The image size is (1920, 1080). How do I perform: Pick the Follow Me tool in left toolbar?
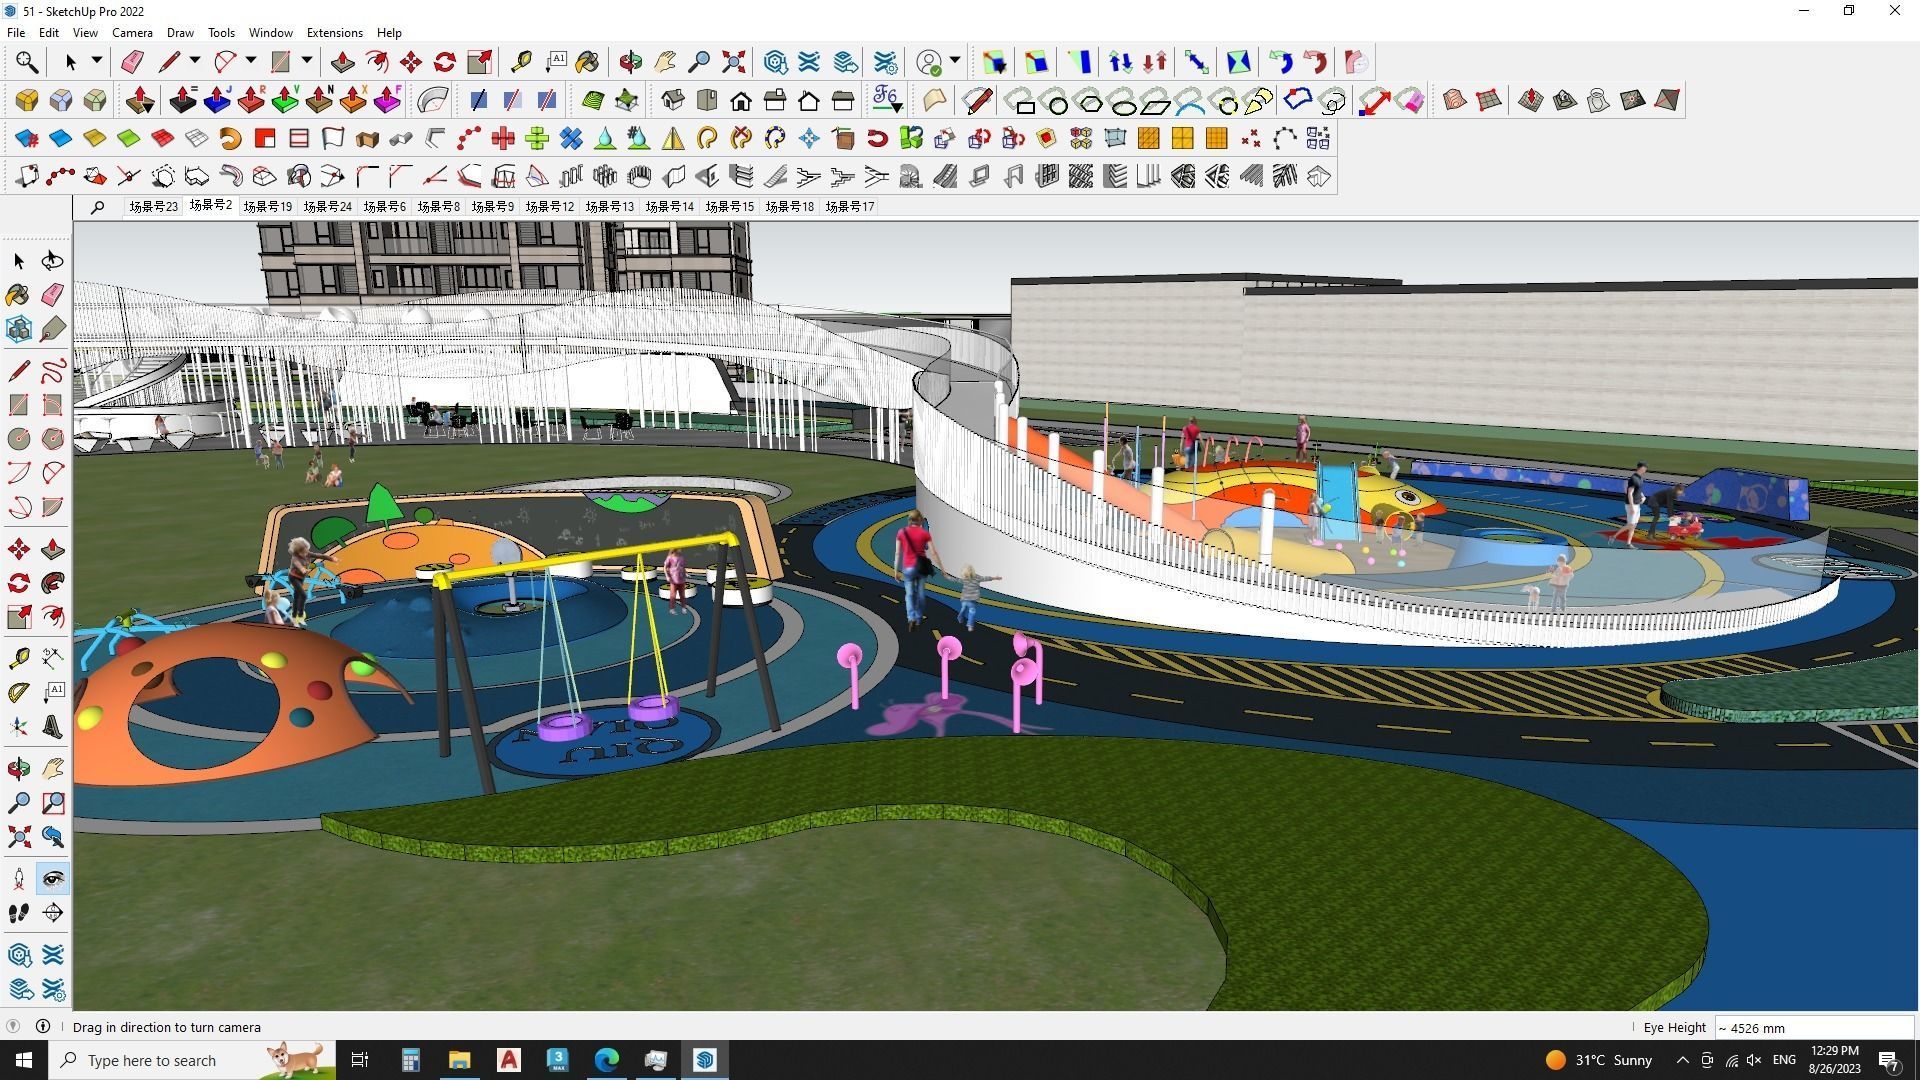tap(53, 583)
